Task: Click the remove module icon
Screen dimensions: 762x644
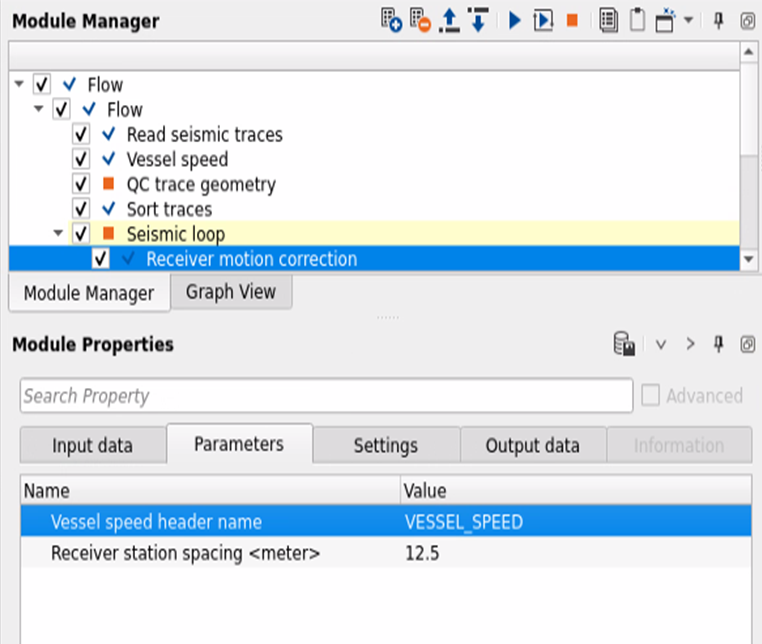Action: (x=420, y=20)
